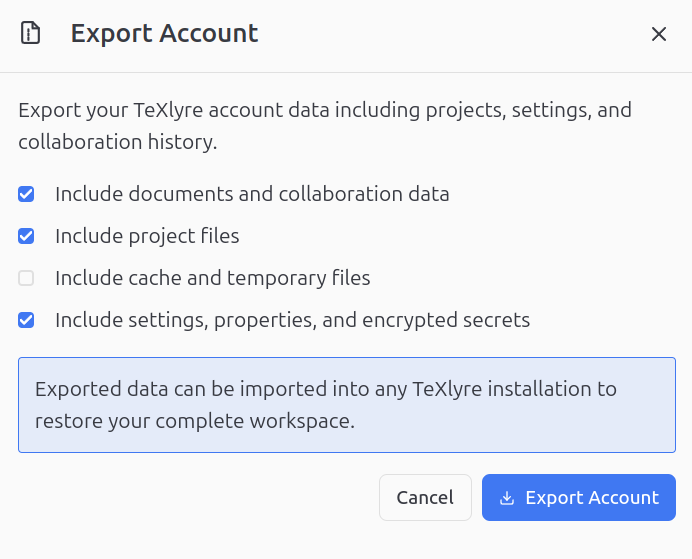Toggle settings, properties, and encrypted secrets checkbox
692x559 pixels.
point(27,321)
